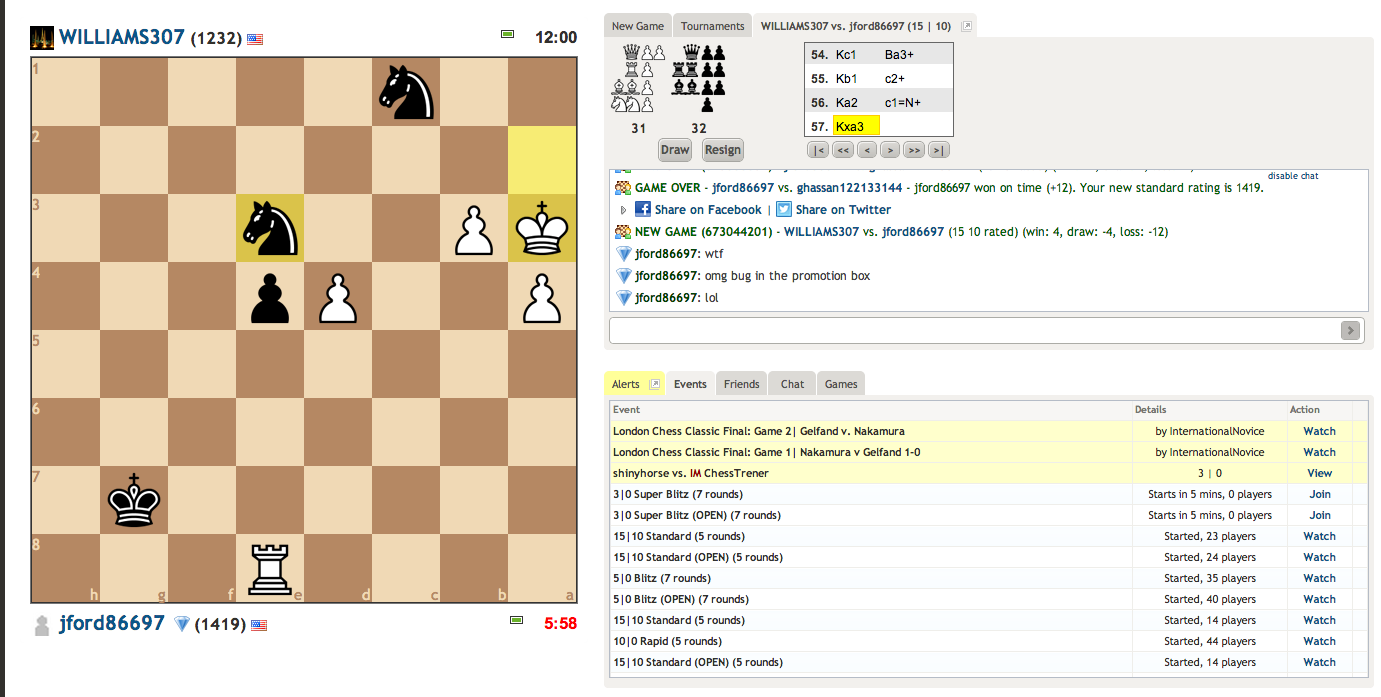
Task: Watch Gelfand v. Nakamura Game 2
Action: 1319,431
